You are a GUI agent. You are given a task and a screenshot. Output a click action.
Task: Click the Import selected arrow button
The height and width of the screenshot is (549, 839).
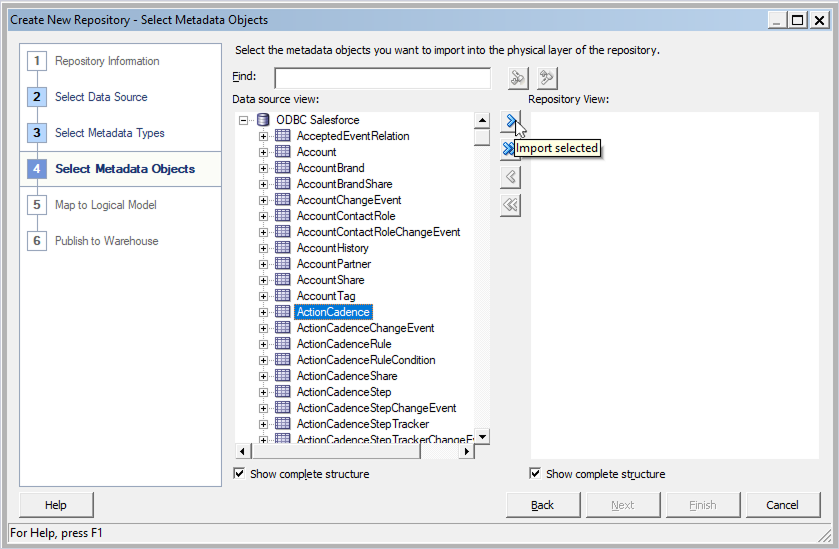(x=511, y=122)
